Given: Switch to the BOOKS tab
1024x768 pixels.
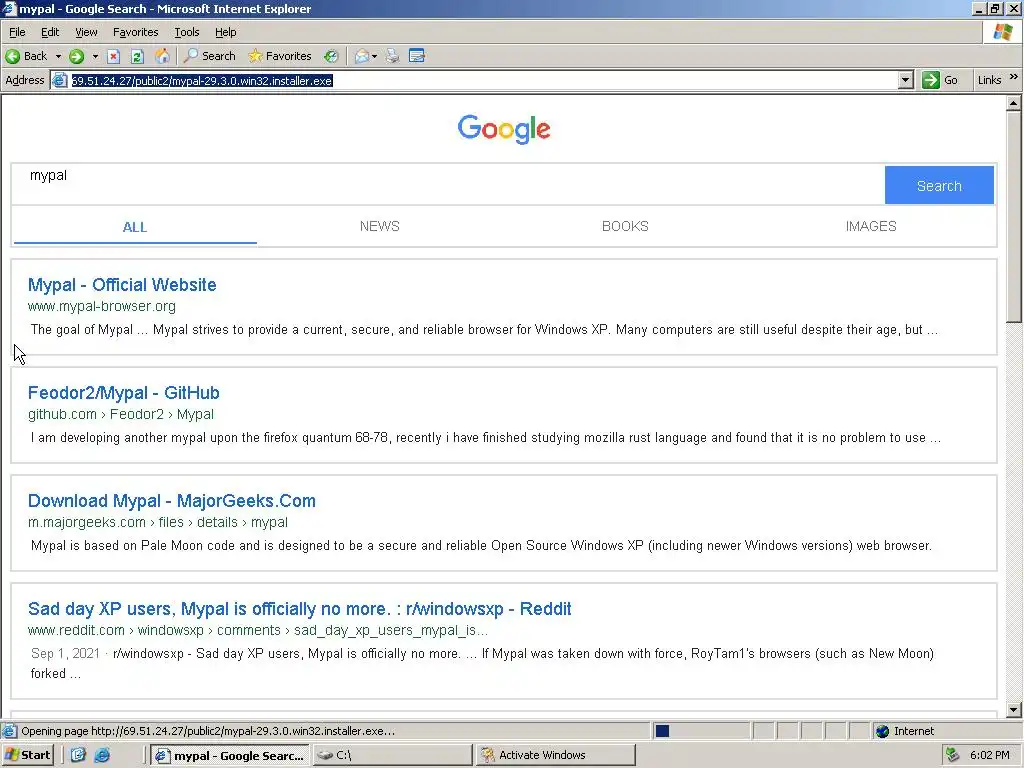Looking at the screenshot, I should 625,226.
